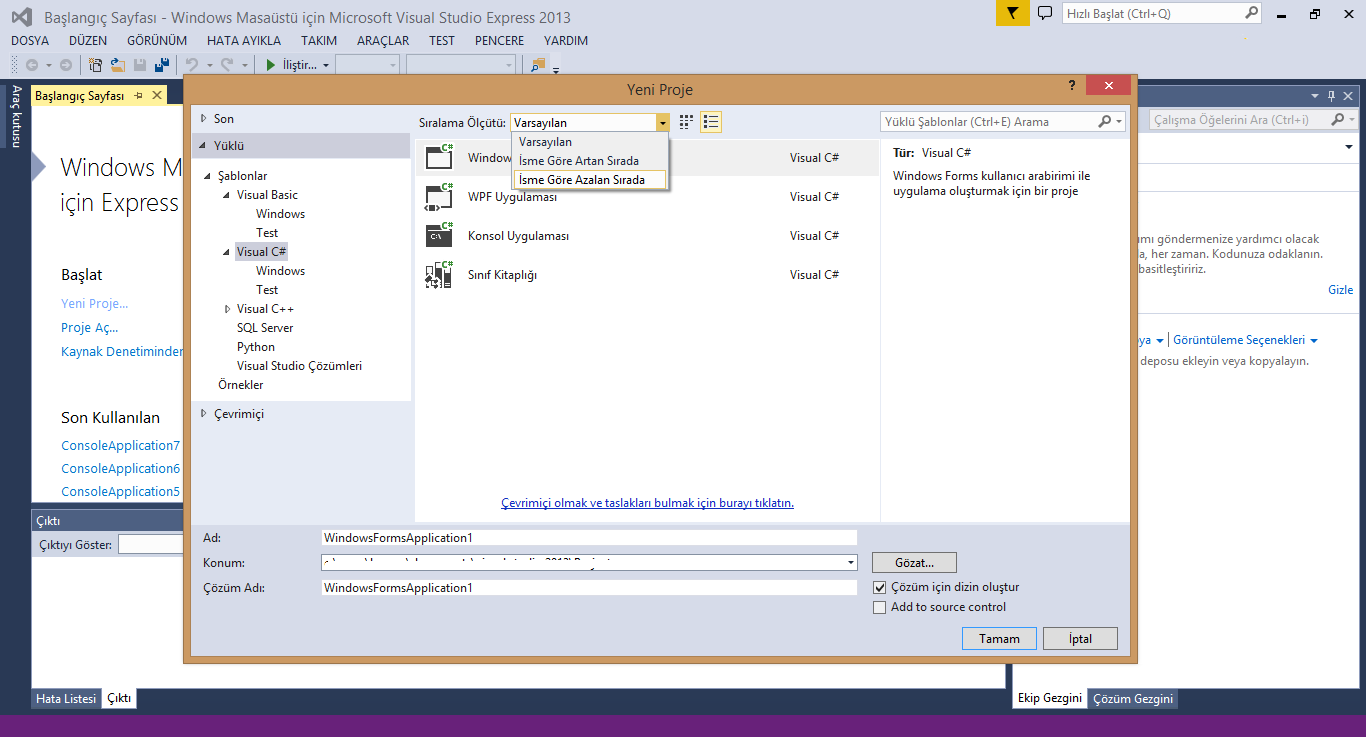Screen dimensions: 1366x737
Task: Switch templates to medium icons view
Action: (686, 122)
